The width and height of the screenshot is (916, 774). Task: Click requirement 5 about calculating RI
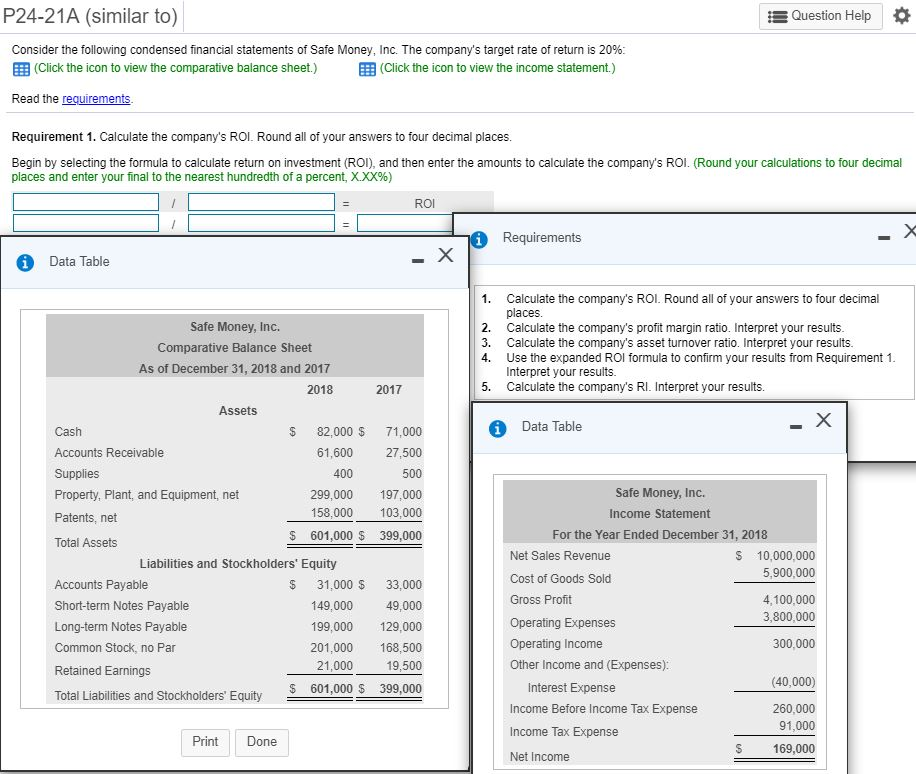(x=635, y=387)
